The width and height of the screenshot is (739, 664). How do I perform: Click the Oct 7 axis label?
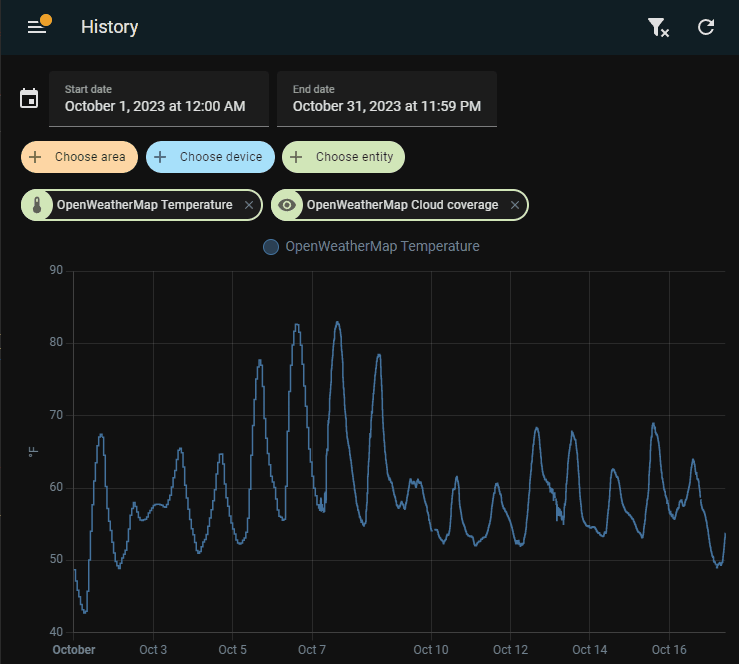(312, 650)
